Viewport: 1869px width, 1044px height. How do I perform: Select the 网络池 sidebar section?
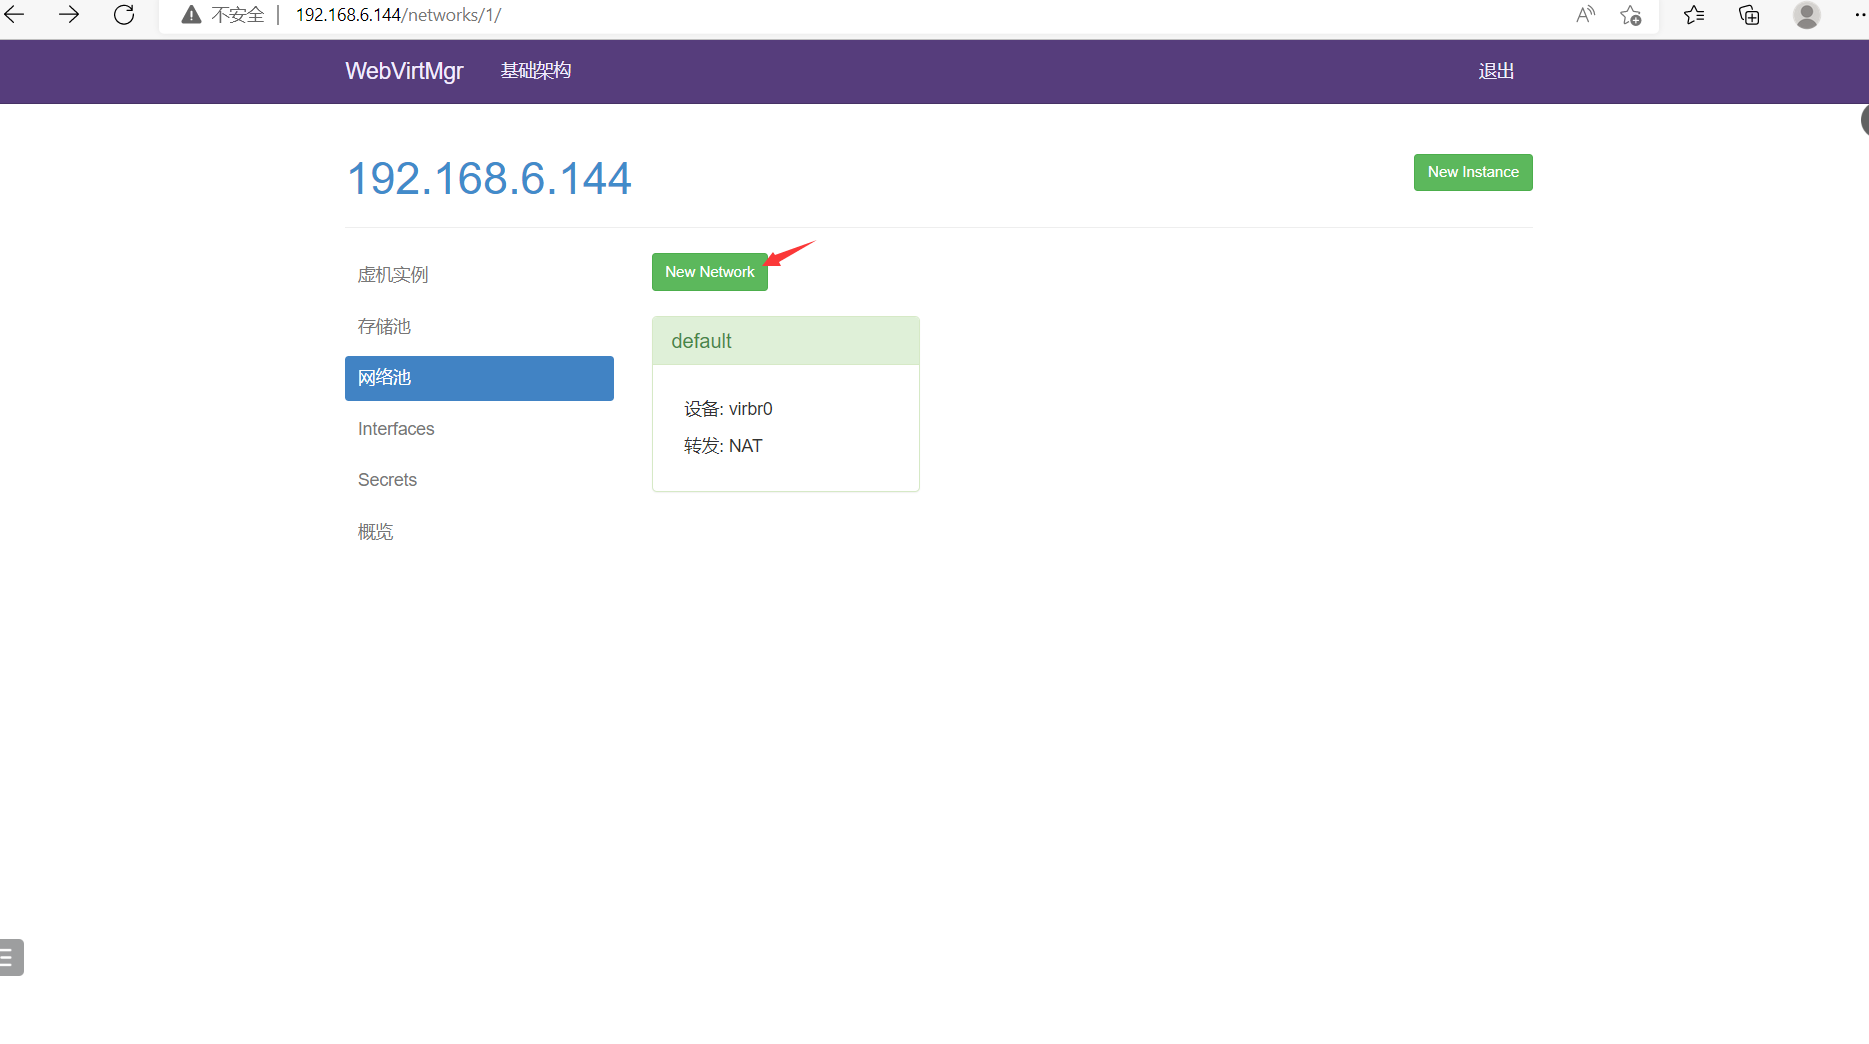pos(479,378)
